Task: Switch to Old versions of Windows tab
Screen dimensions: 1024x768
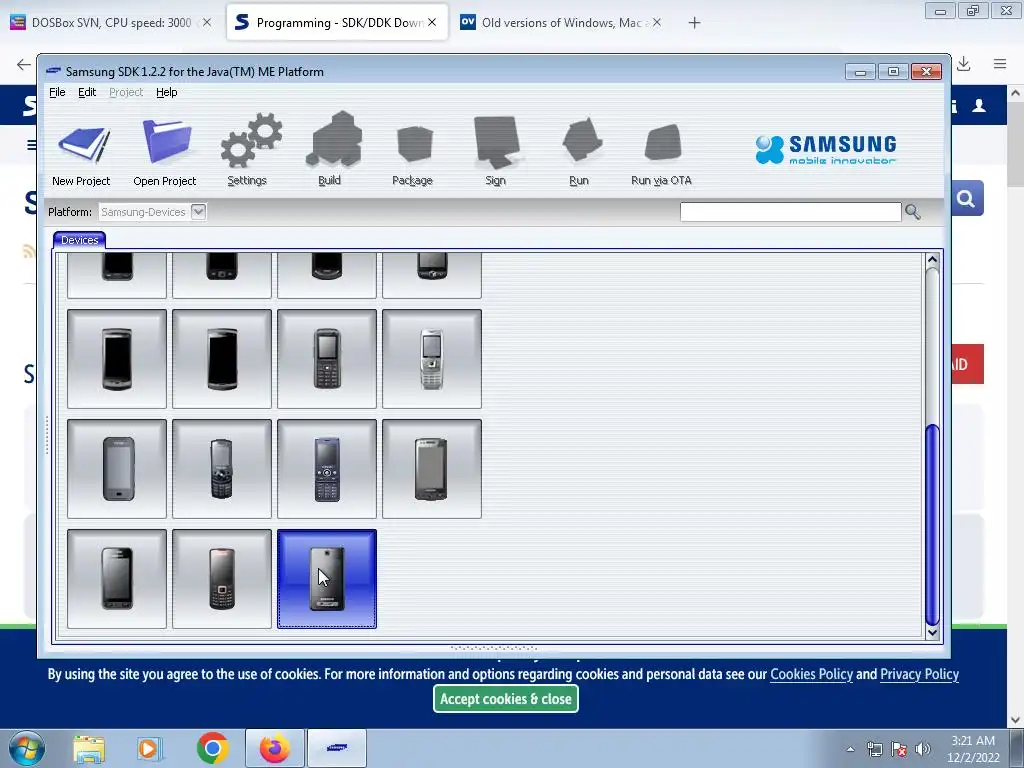Action: 562,22
